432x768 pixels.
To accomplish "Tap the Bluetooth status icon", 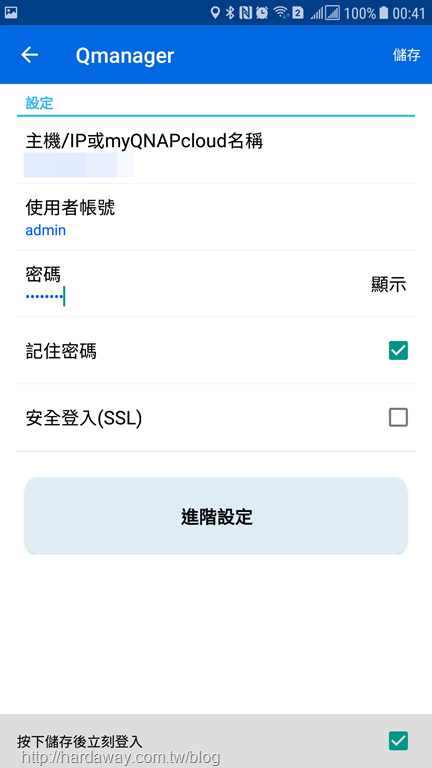I will click(230, 13).
